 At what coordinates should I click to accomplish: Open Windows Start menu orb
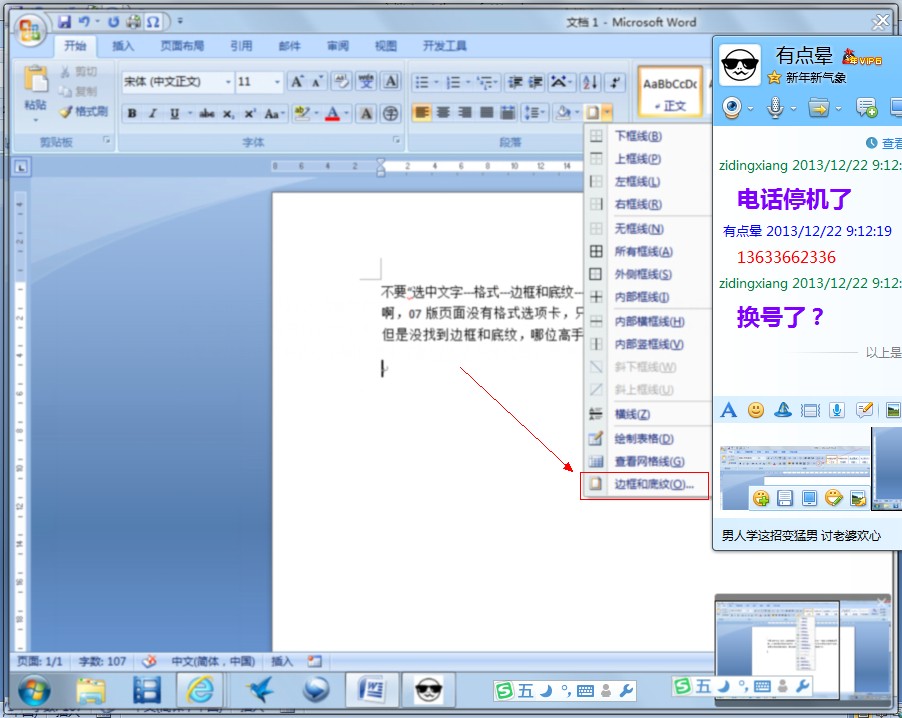[33, 690]
